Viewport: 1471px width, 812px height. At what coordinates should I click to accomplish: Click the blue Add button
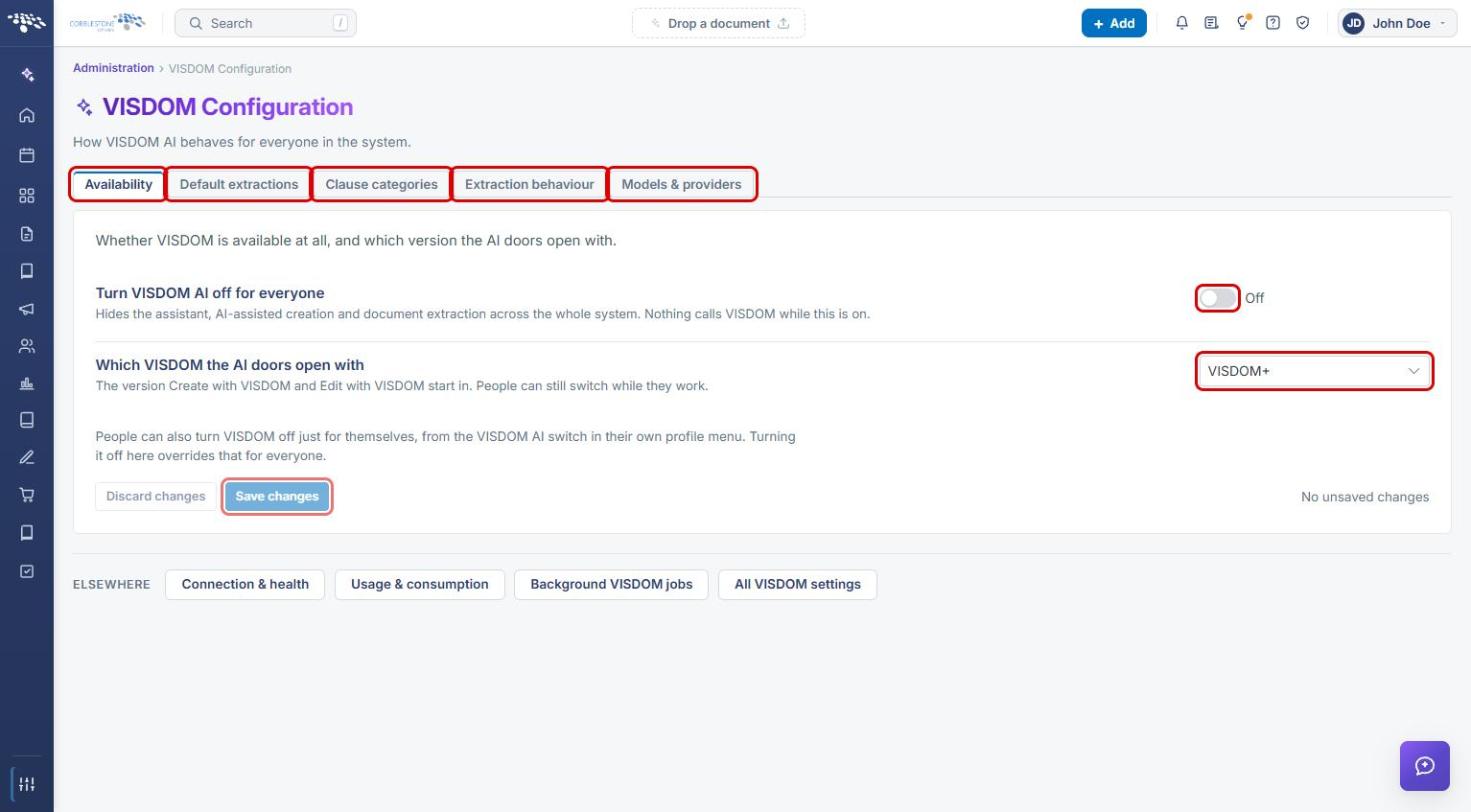click(x=1114, y=23)
